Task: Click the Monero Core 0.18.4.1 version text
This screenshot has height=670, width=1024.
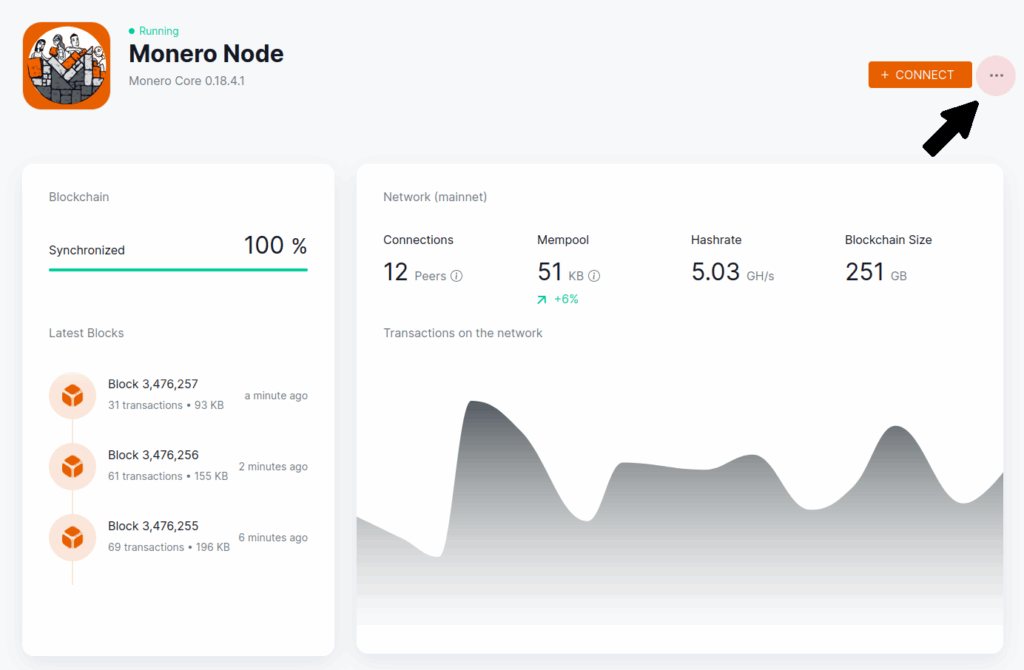Action: click(x=187, y=81)
